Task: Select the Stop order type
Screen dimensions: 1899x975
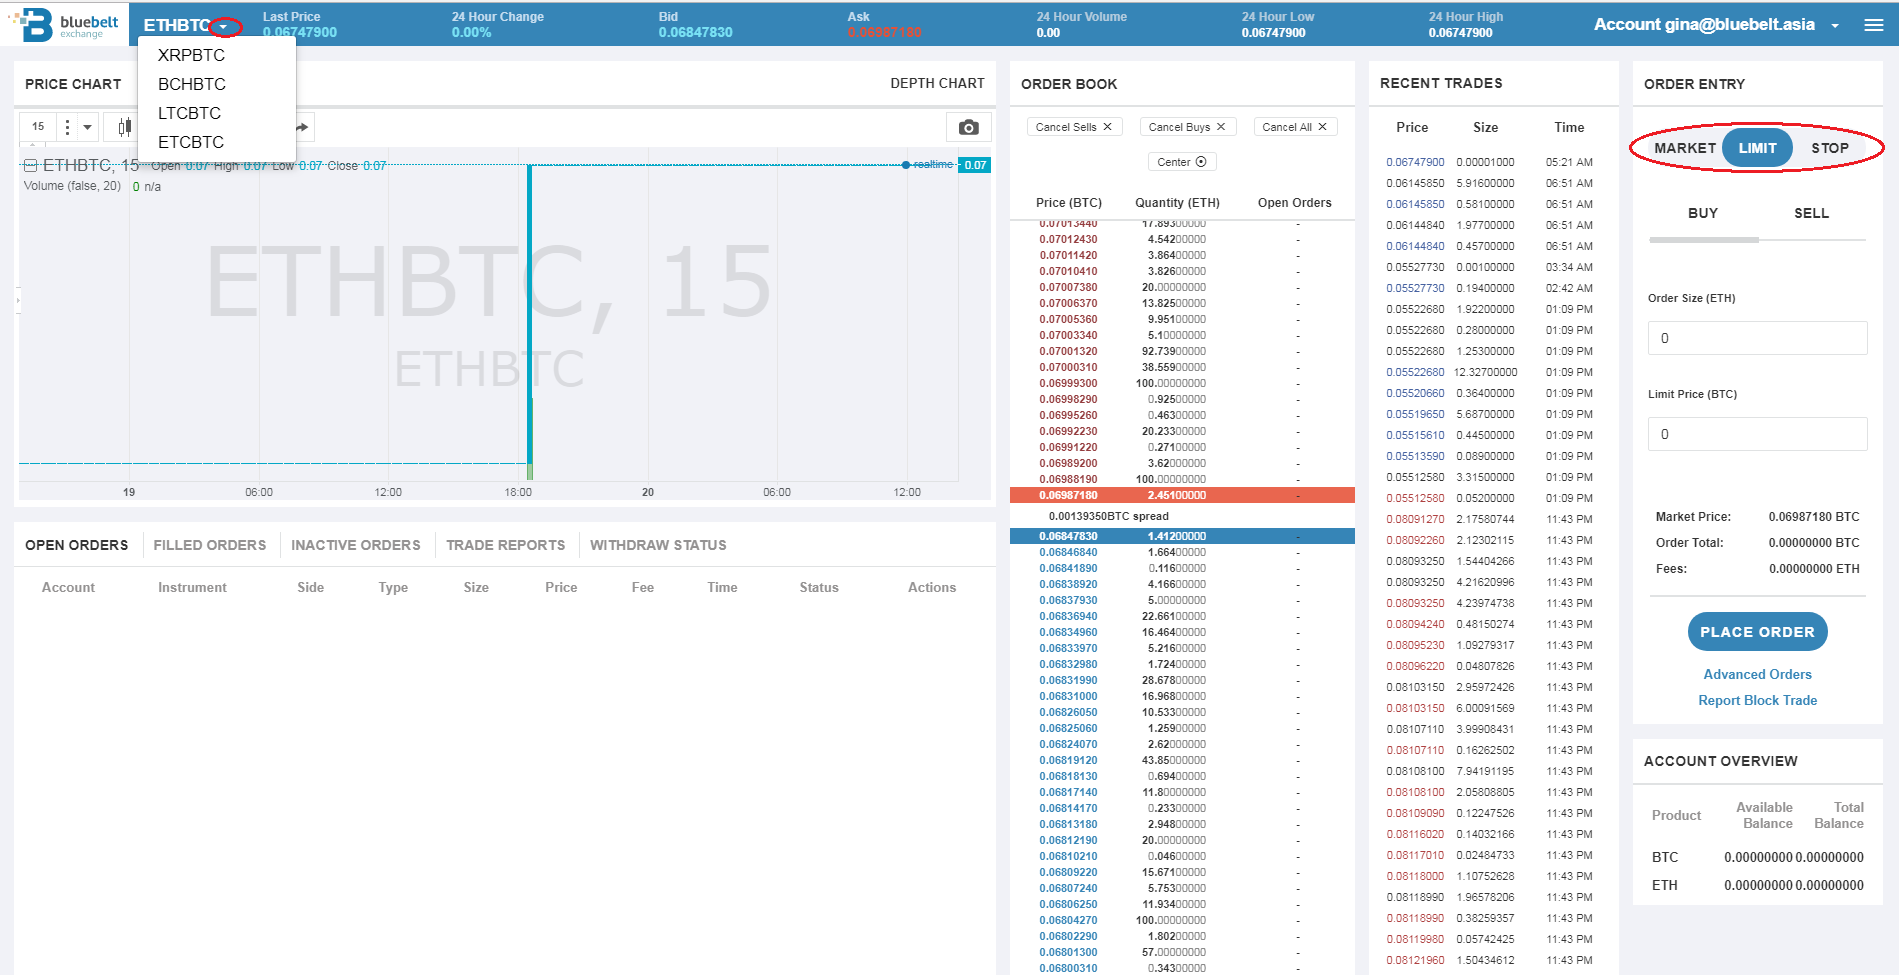Action: (1829, 148)
